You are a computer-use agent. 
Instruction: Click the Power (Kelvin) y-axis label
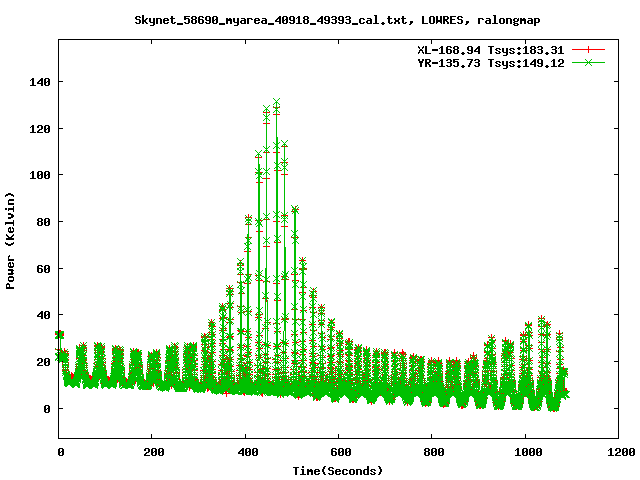10,241
